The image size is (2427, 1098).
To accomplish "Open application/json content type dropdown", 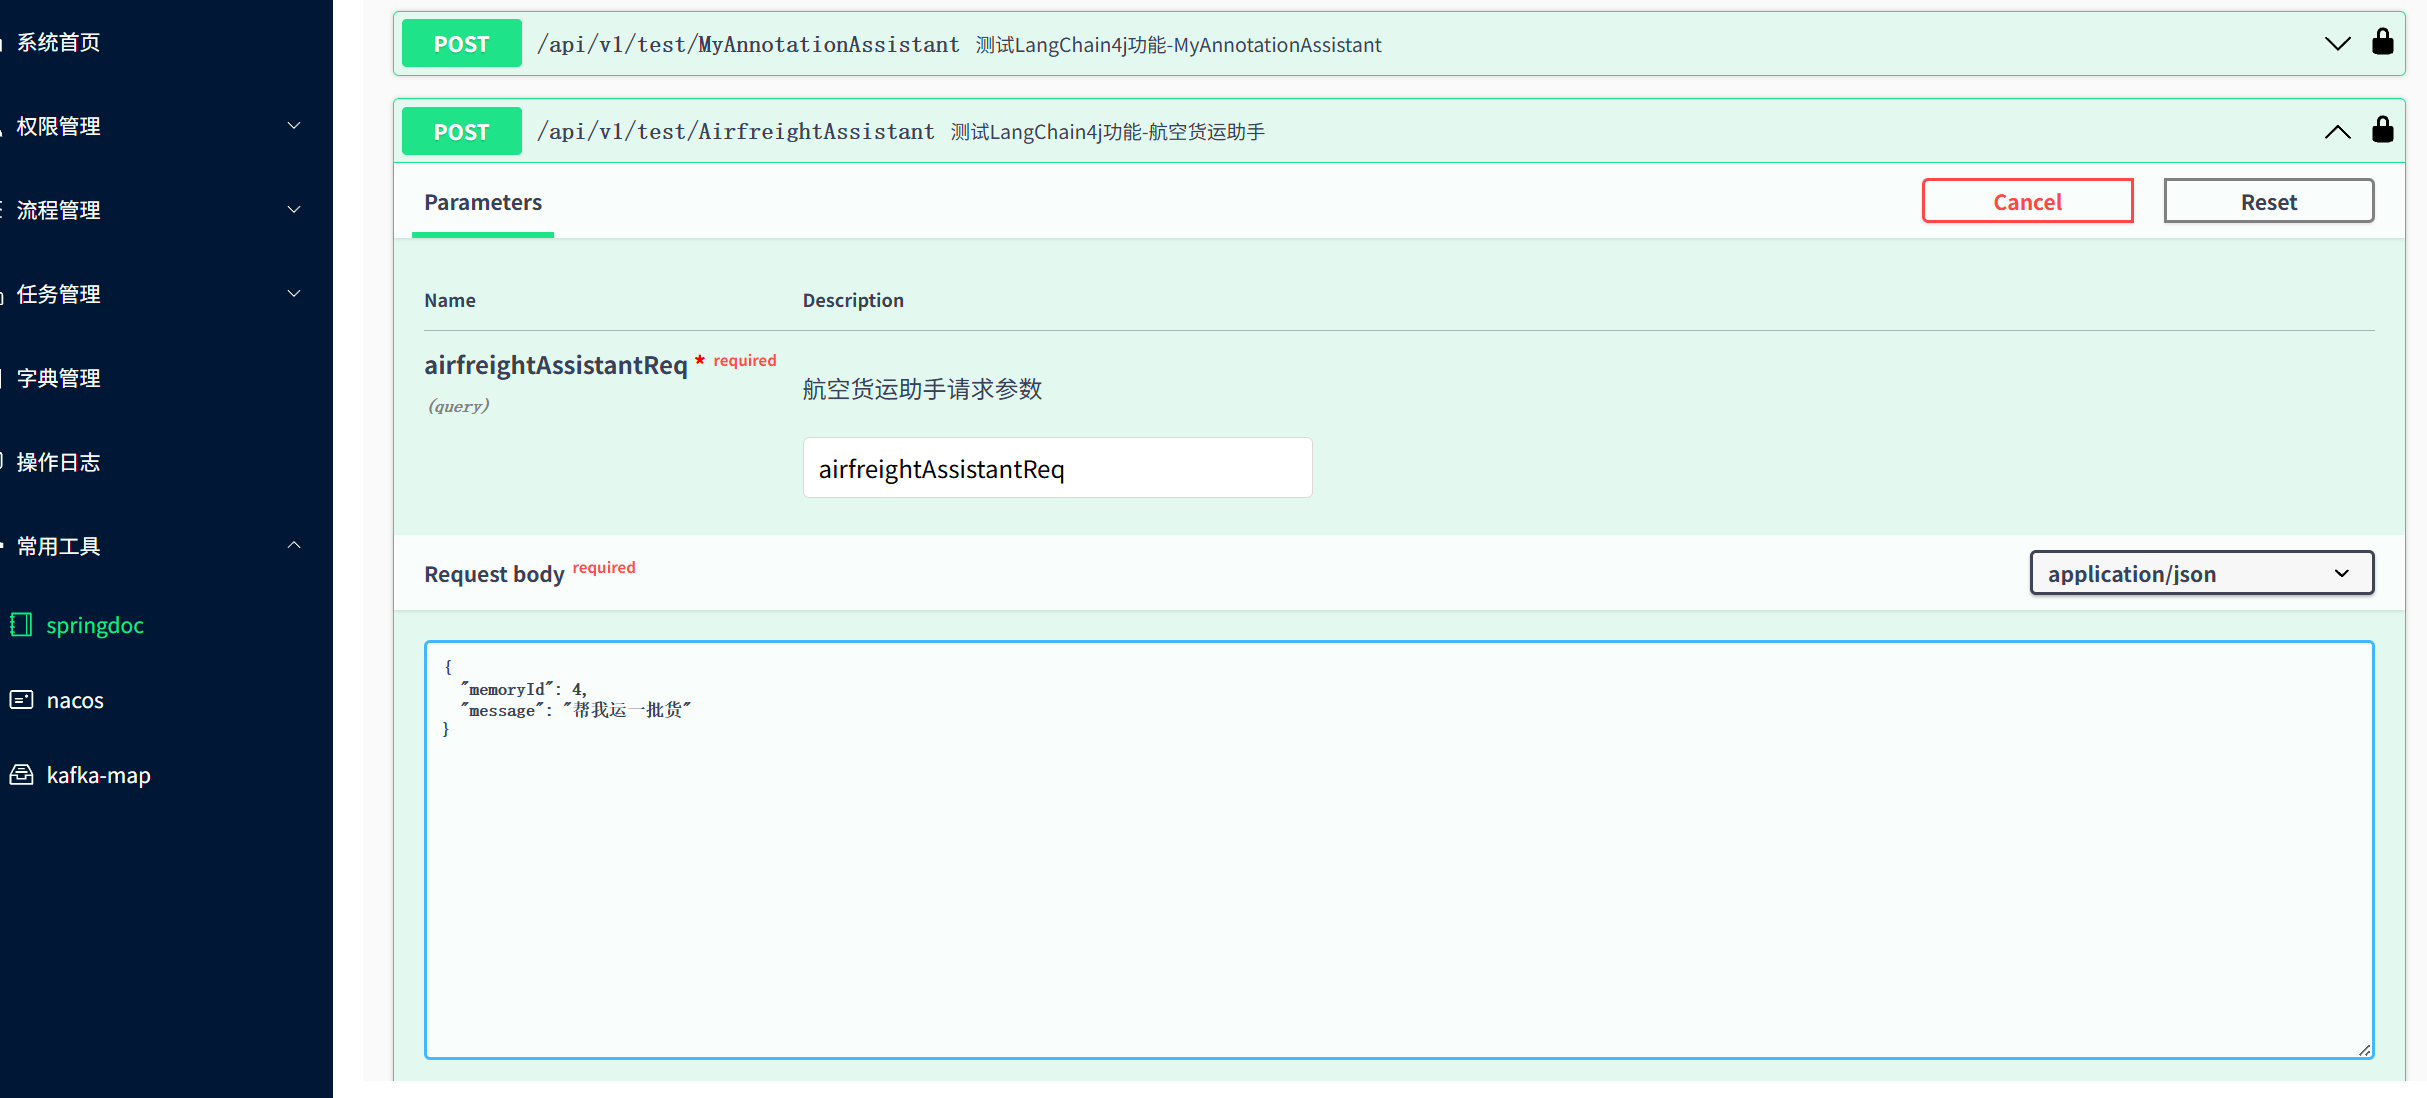I will (x=2201, y=573).
